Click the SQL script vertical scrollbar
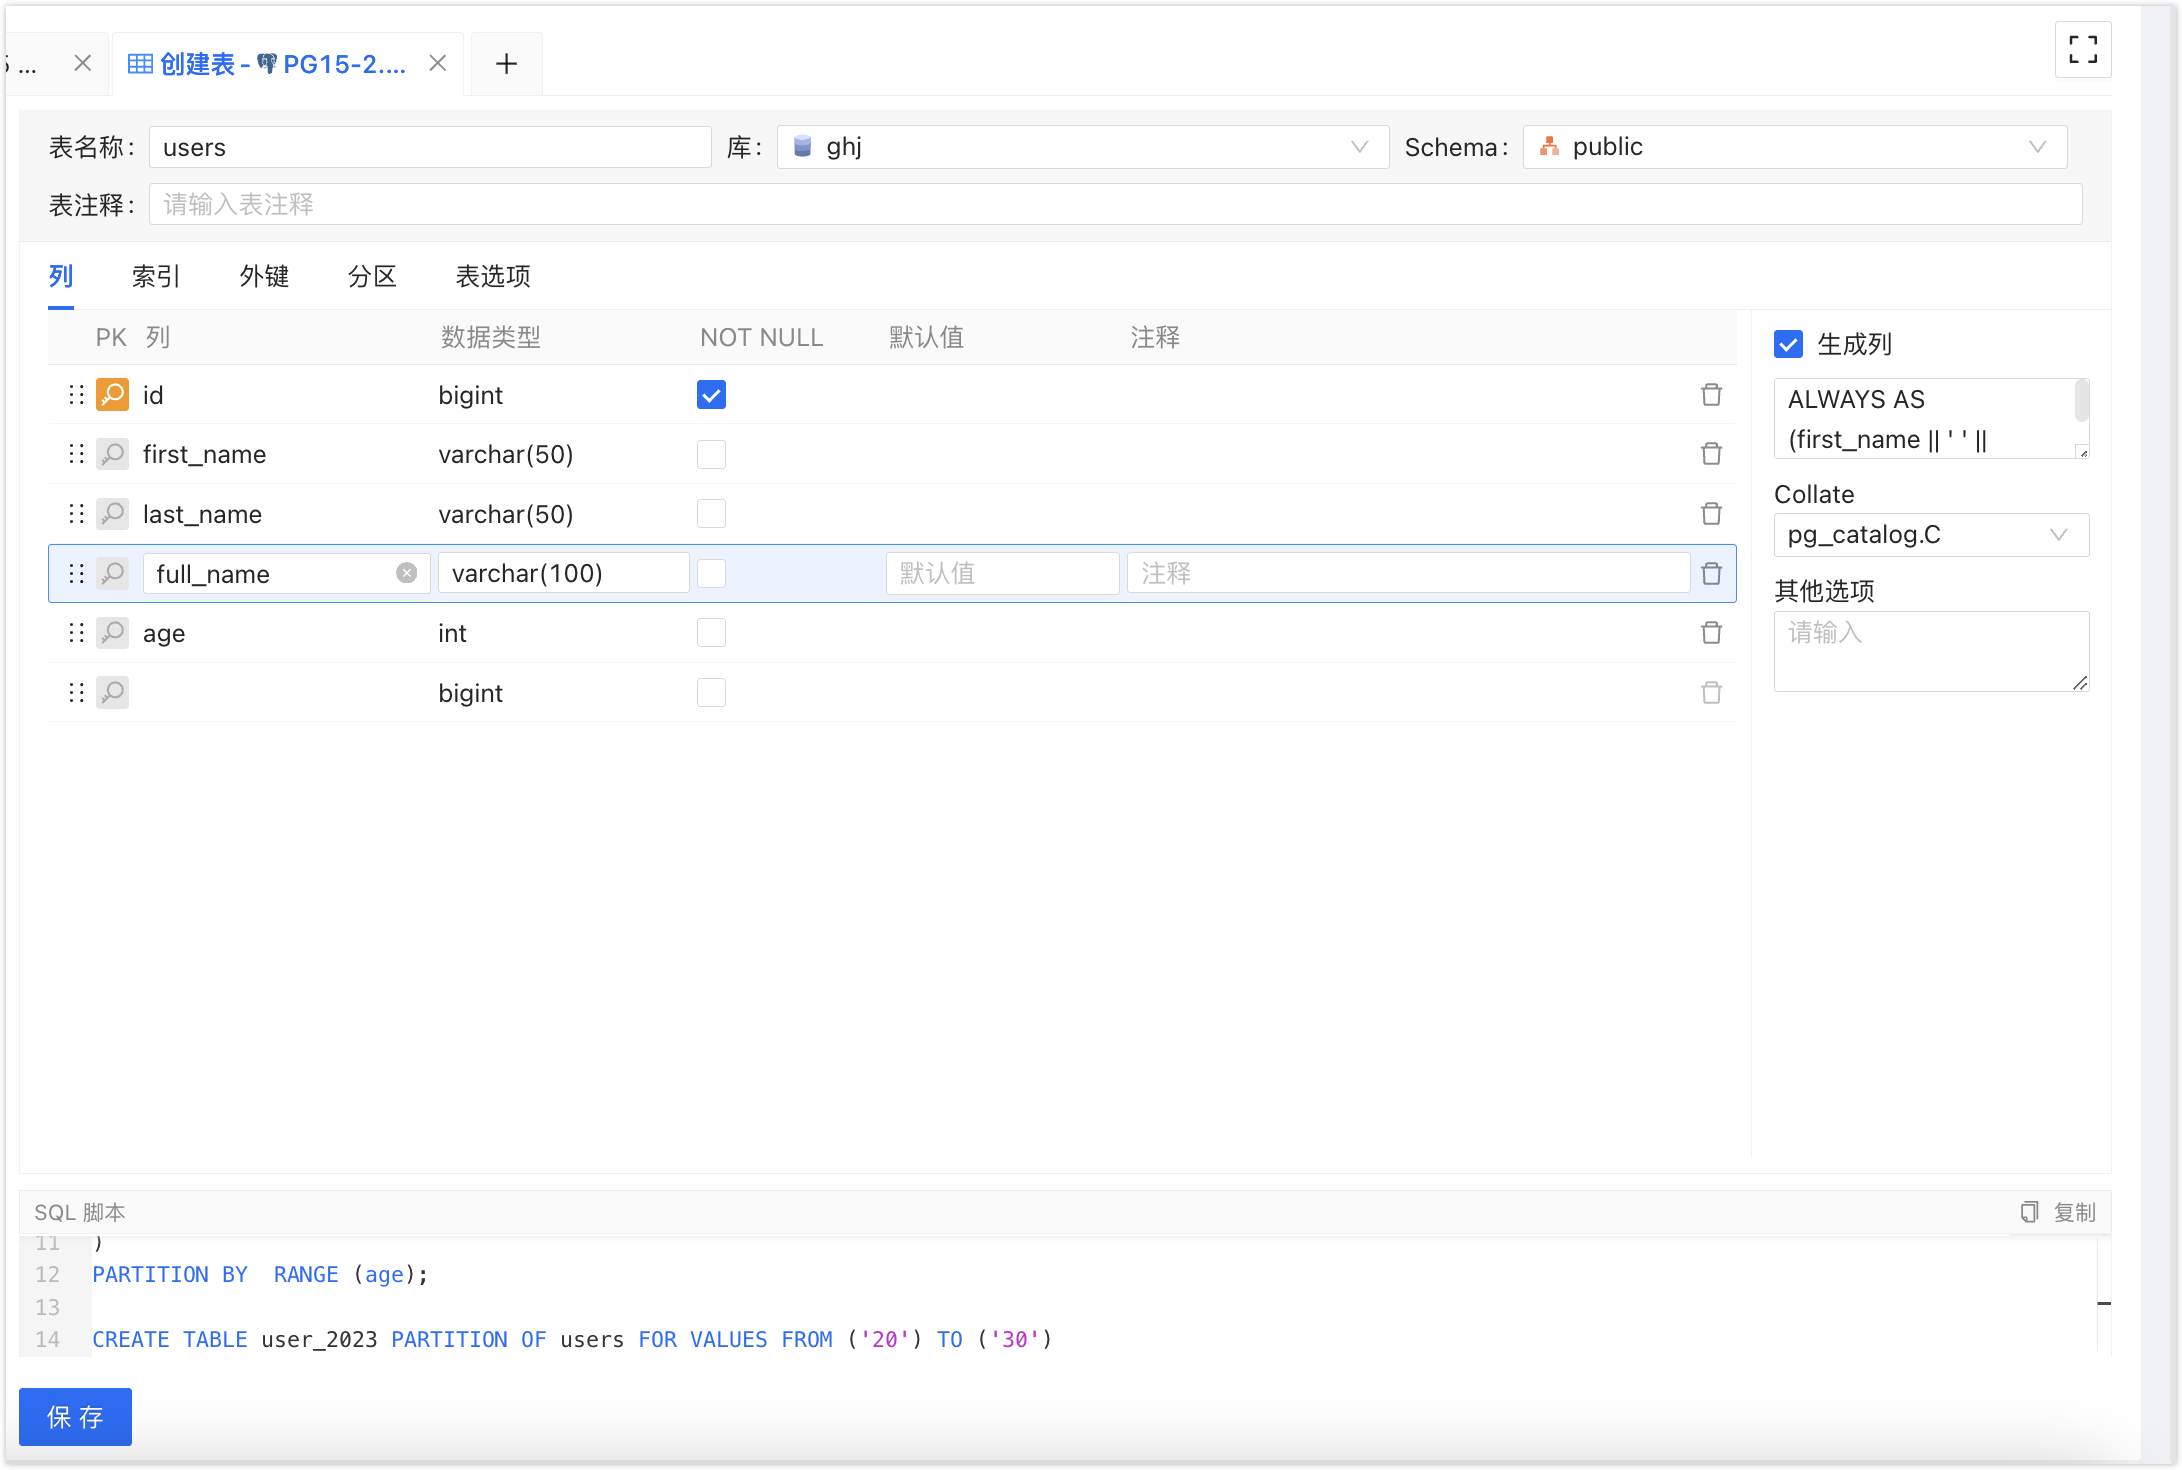 coord(2104,1296)
